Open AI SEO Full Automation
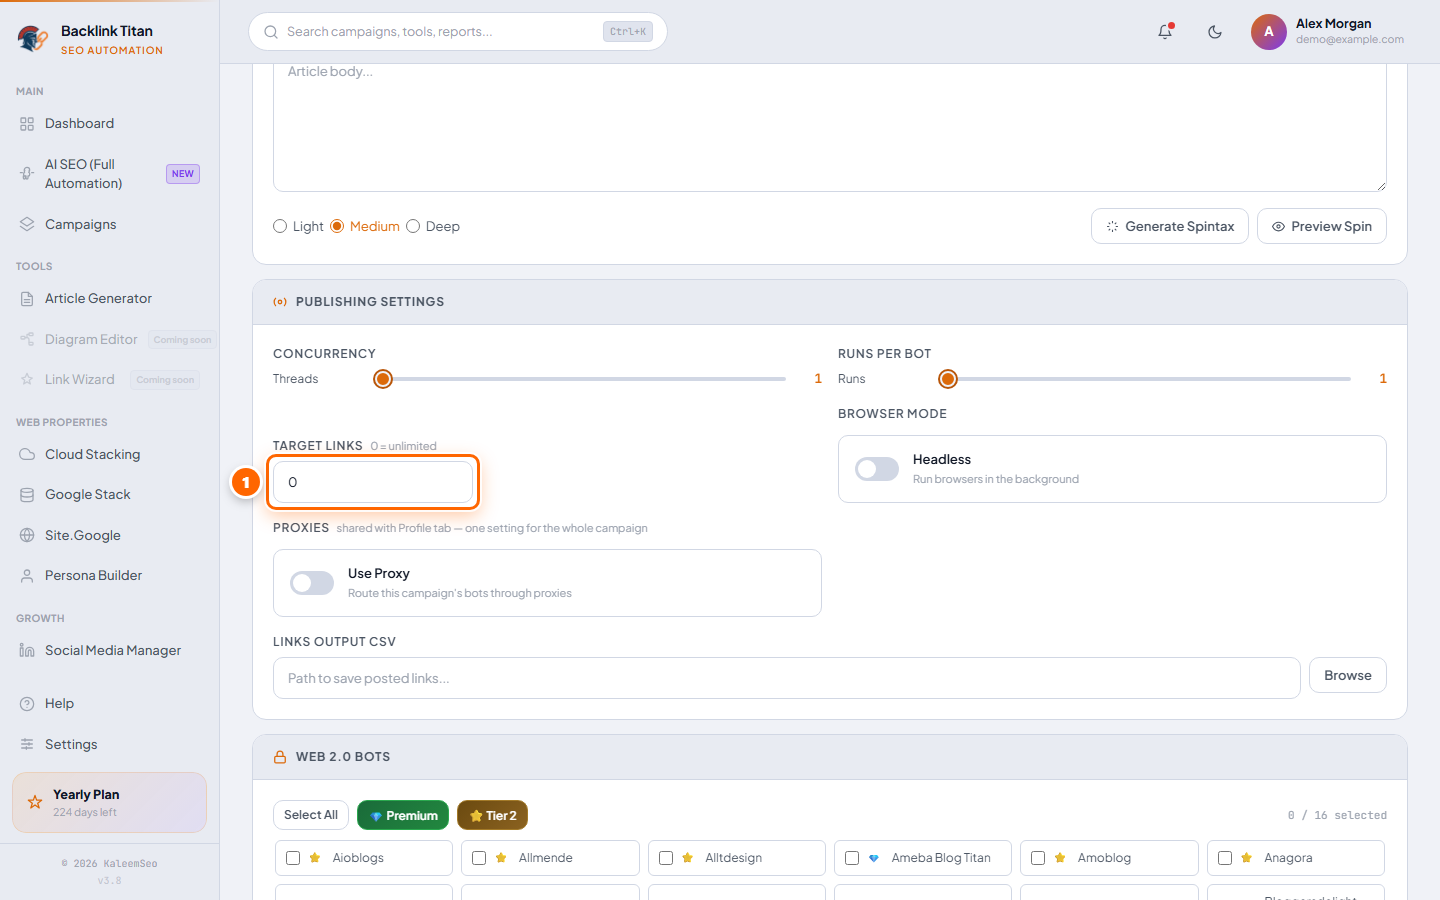Image resolution: width=1440 pixels, height=900 pixels. point(110,174)
